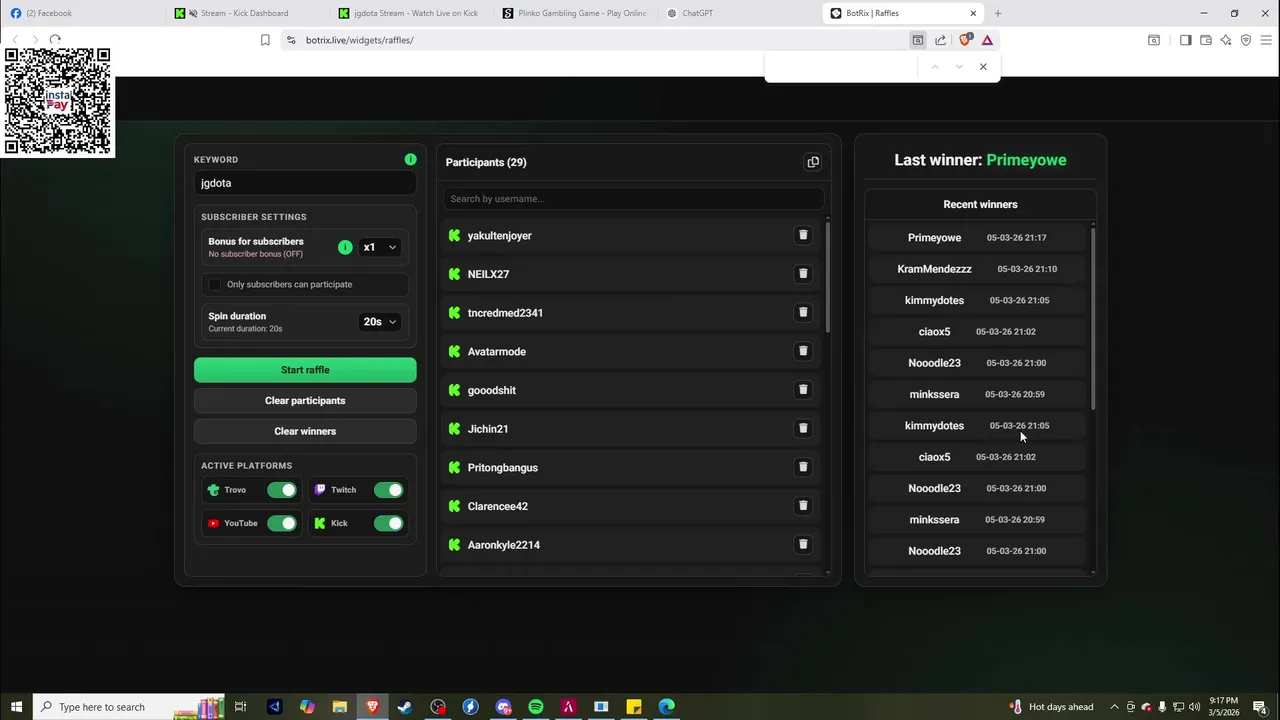Bookmark this page with bookmark icon
This screenshot has height=720, width=1280.
(x=265, y=40)
